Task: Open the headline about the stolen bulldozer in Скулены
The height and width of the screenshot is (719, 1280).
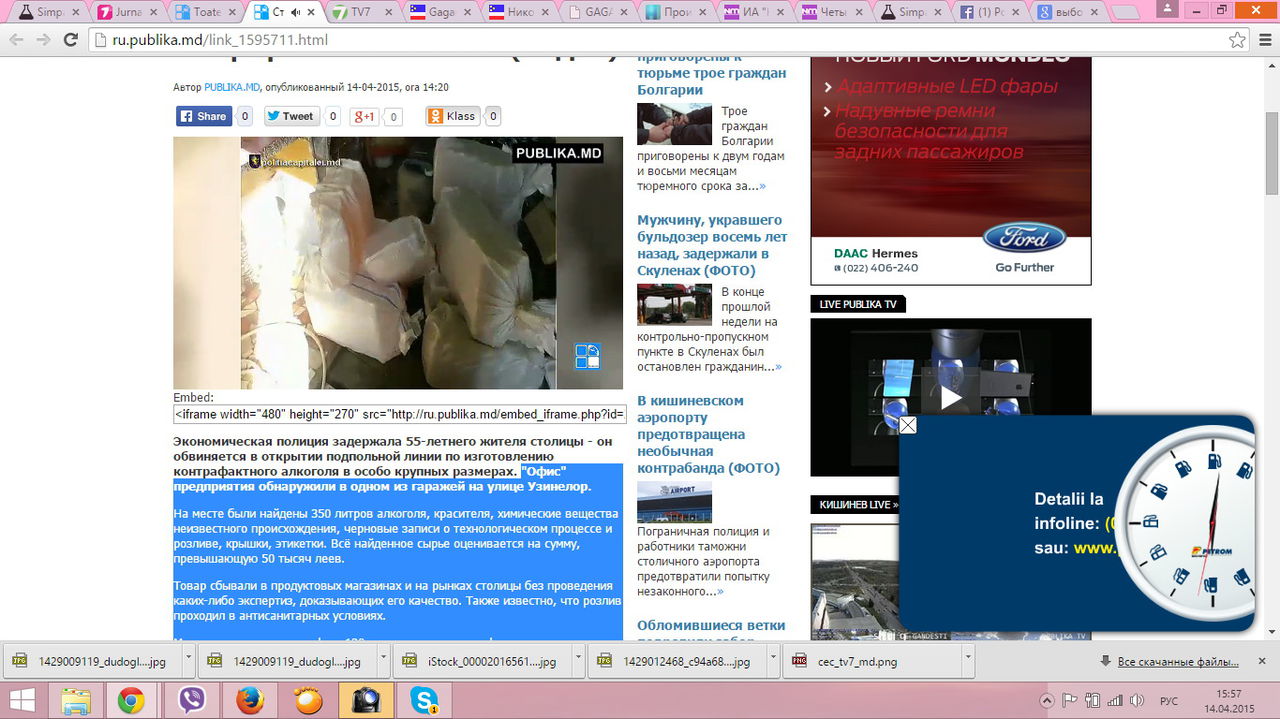Action: click(x=712, y=245)
